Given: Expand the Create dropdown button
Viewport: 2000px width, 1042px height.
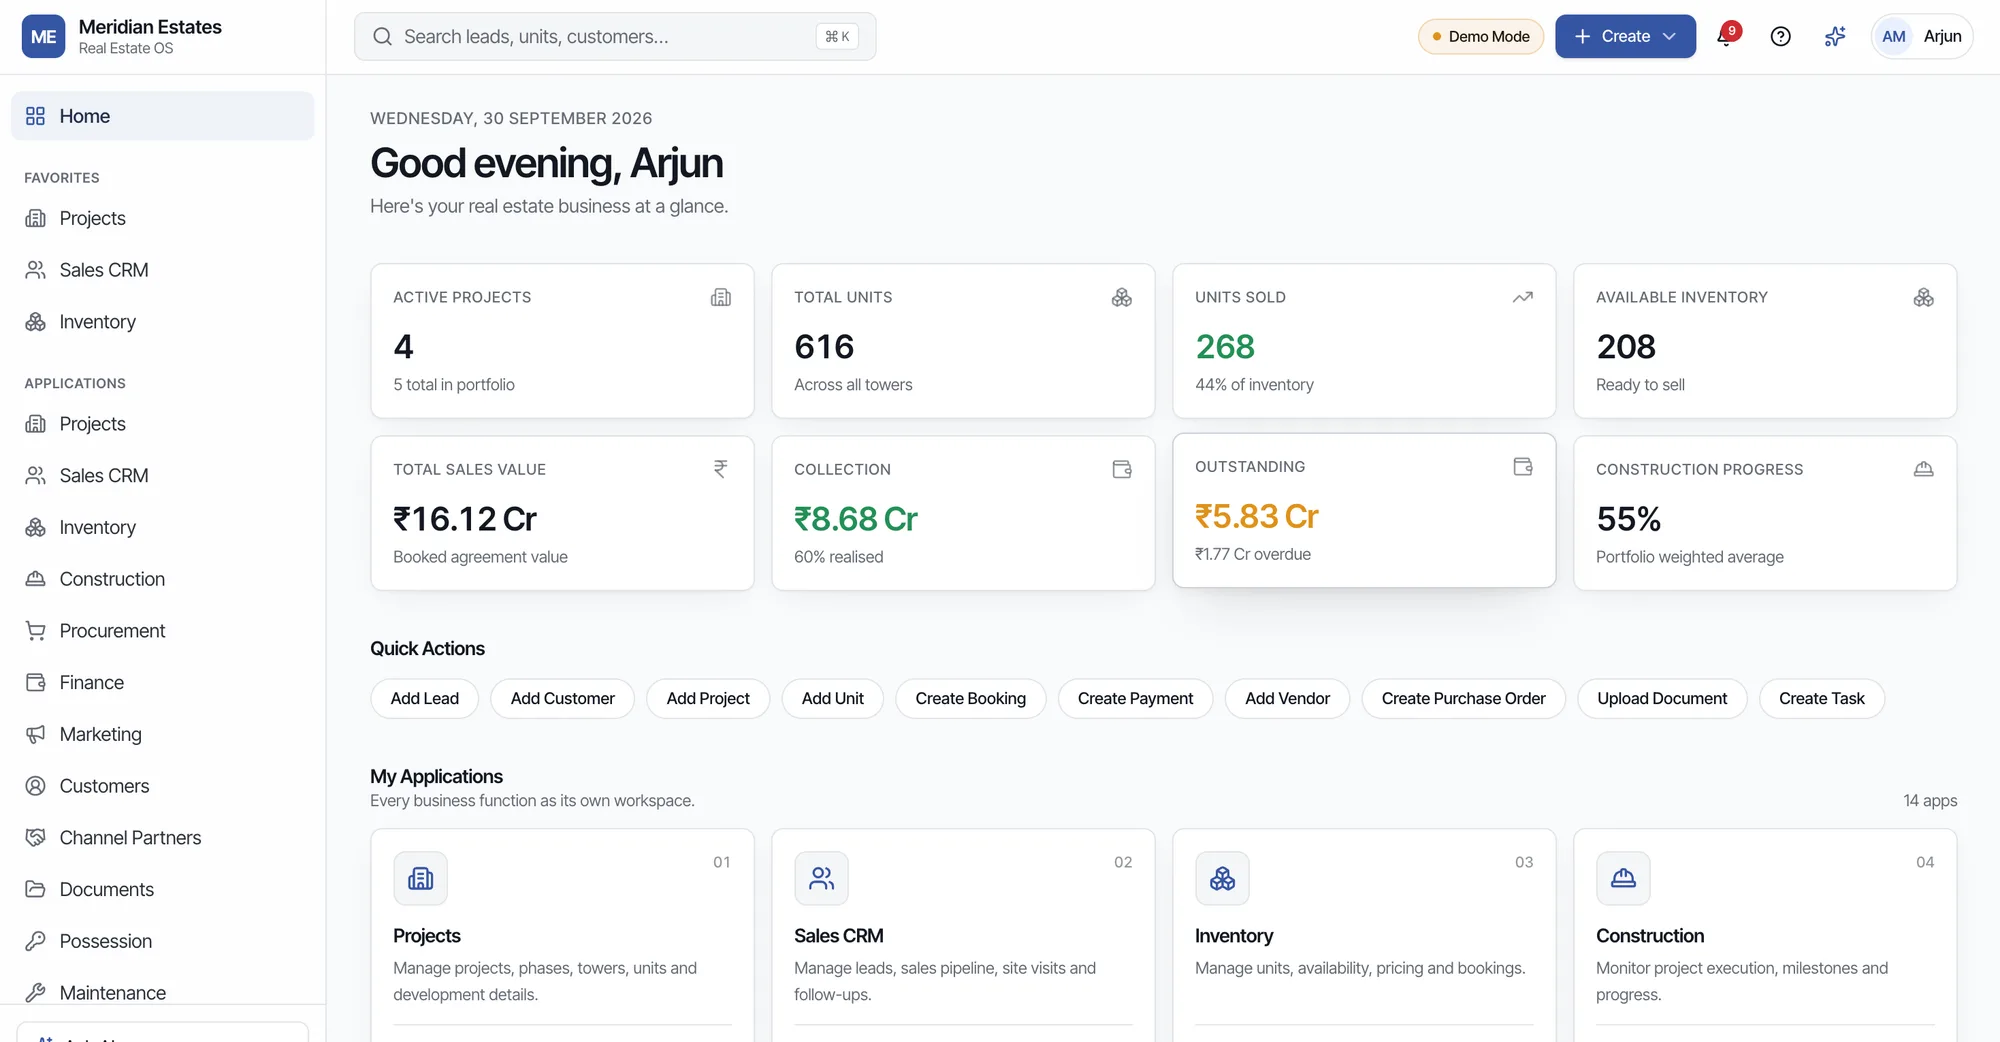Looking at the screenshot, I should (1625, 36).
